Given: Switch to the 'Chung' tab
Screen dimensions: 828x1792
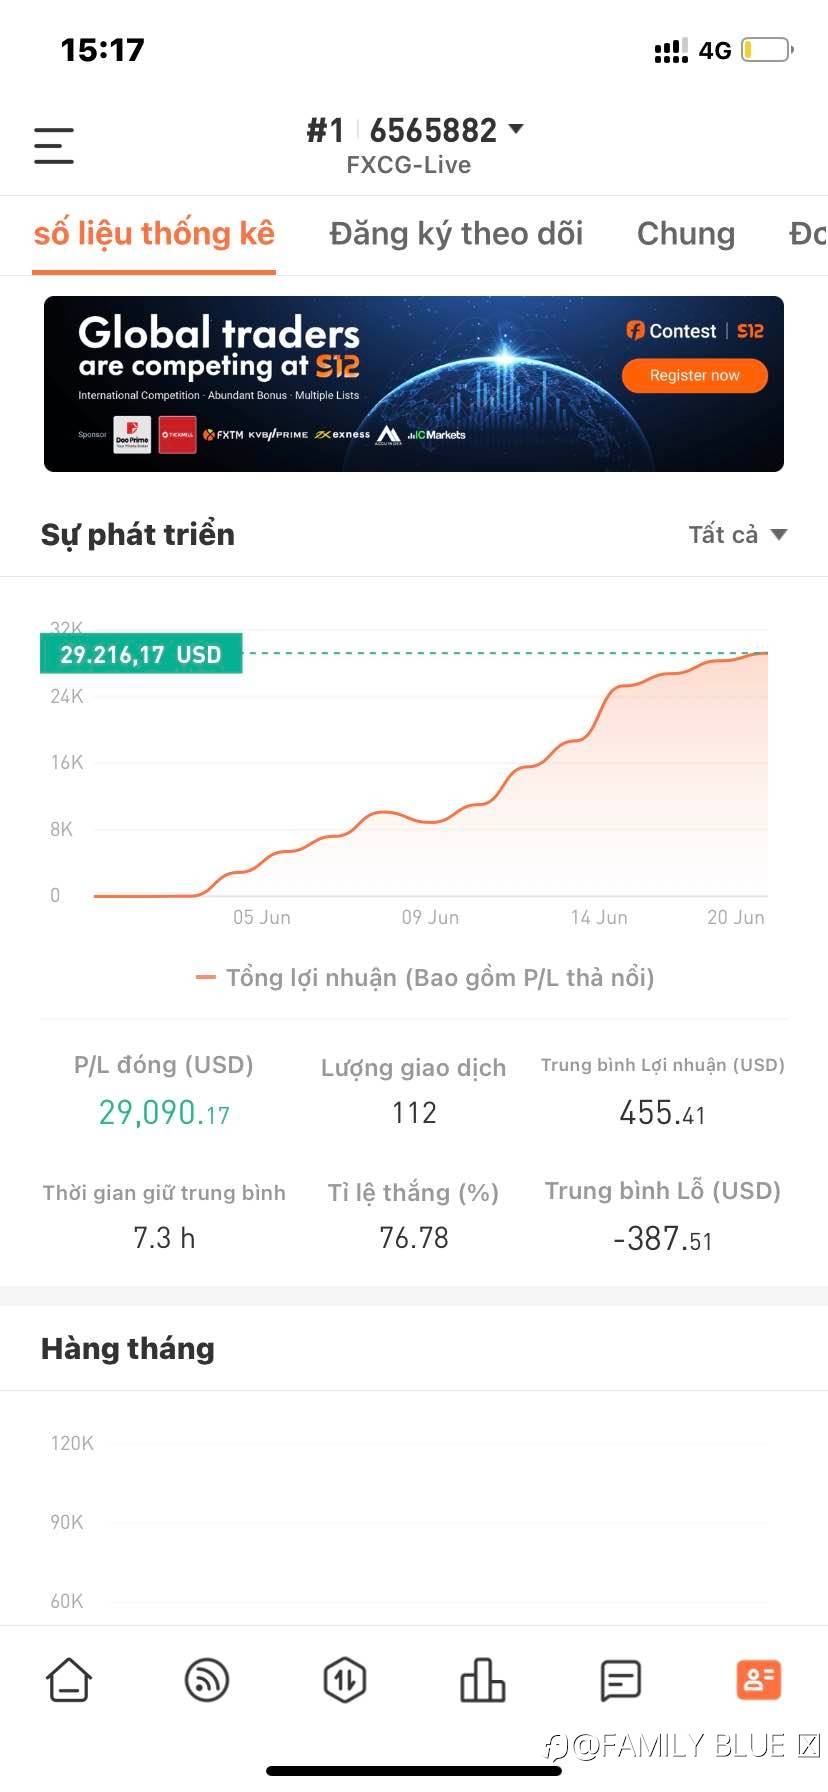Looking at the screenshot, I should (686, 234).
